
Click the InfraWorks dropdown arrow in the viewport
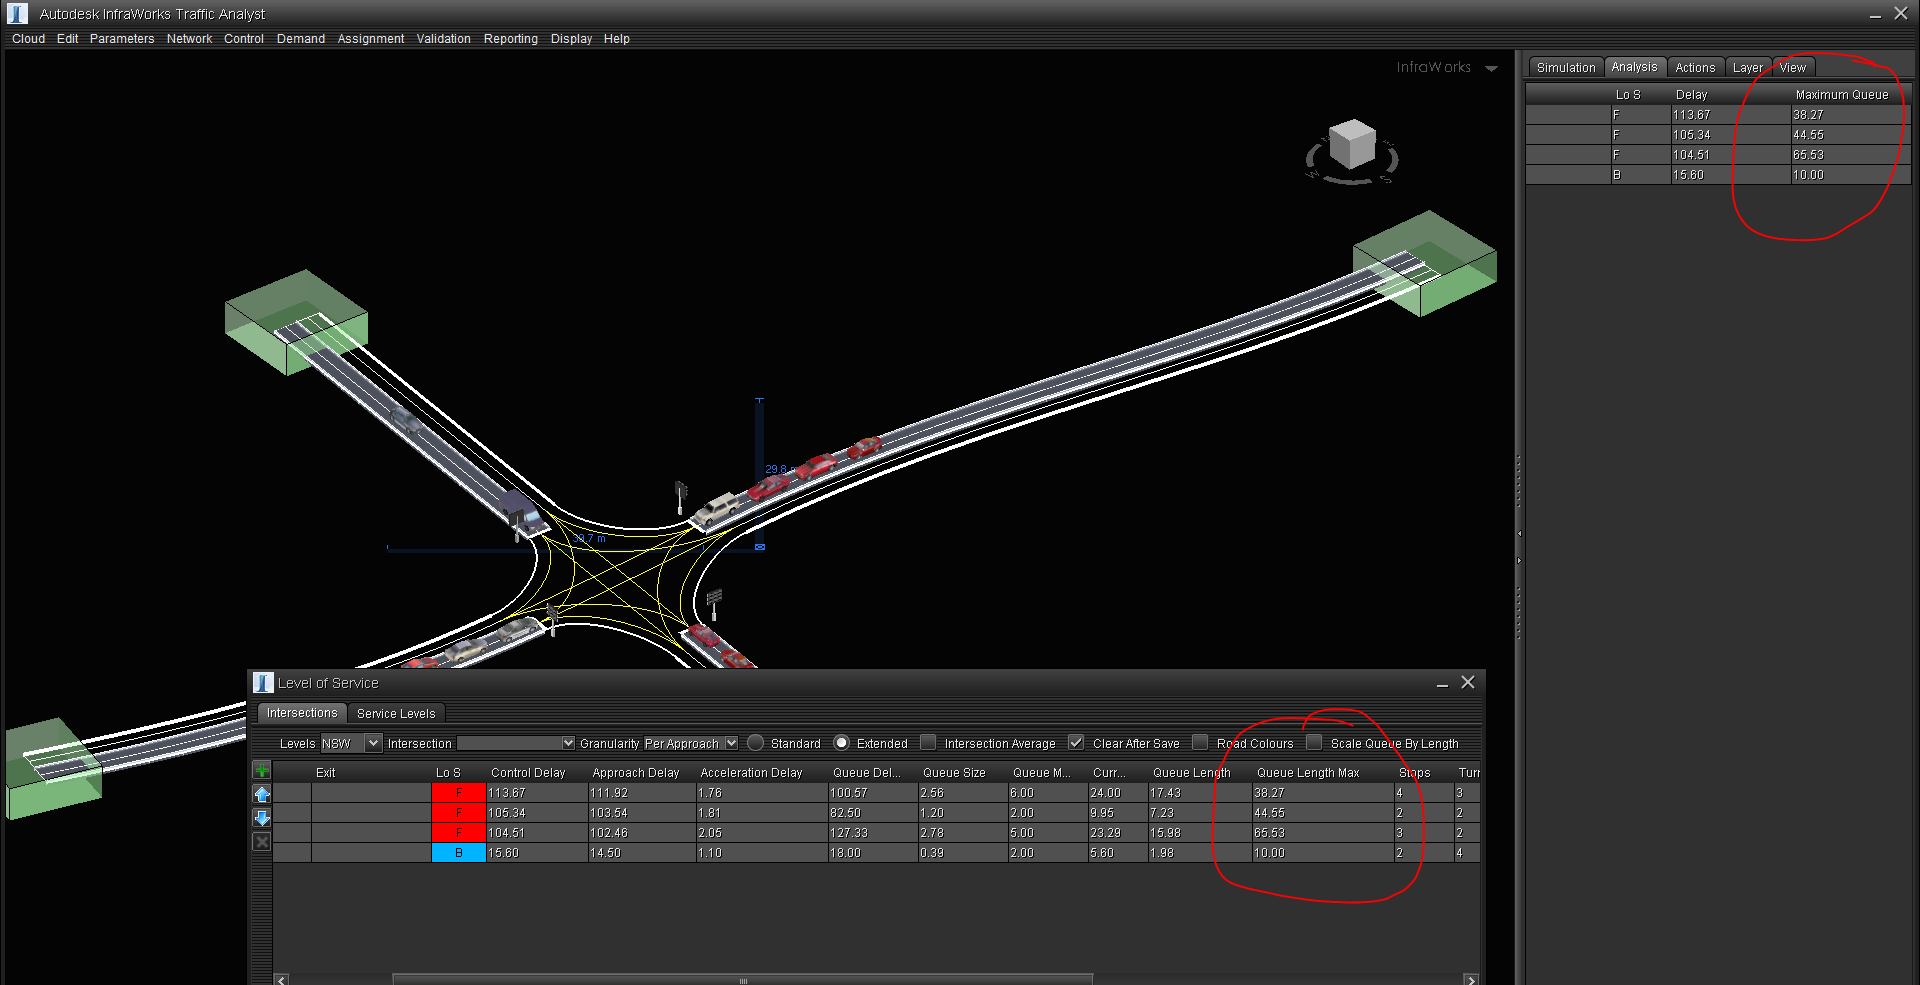point(1492,68)
